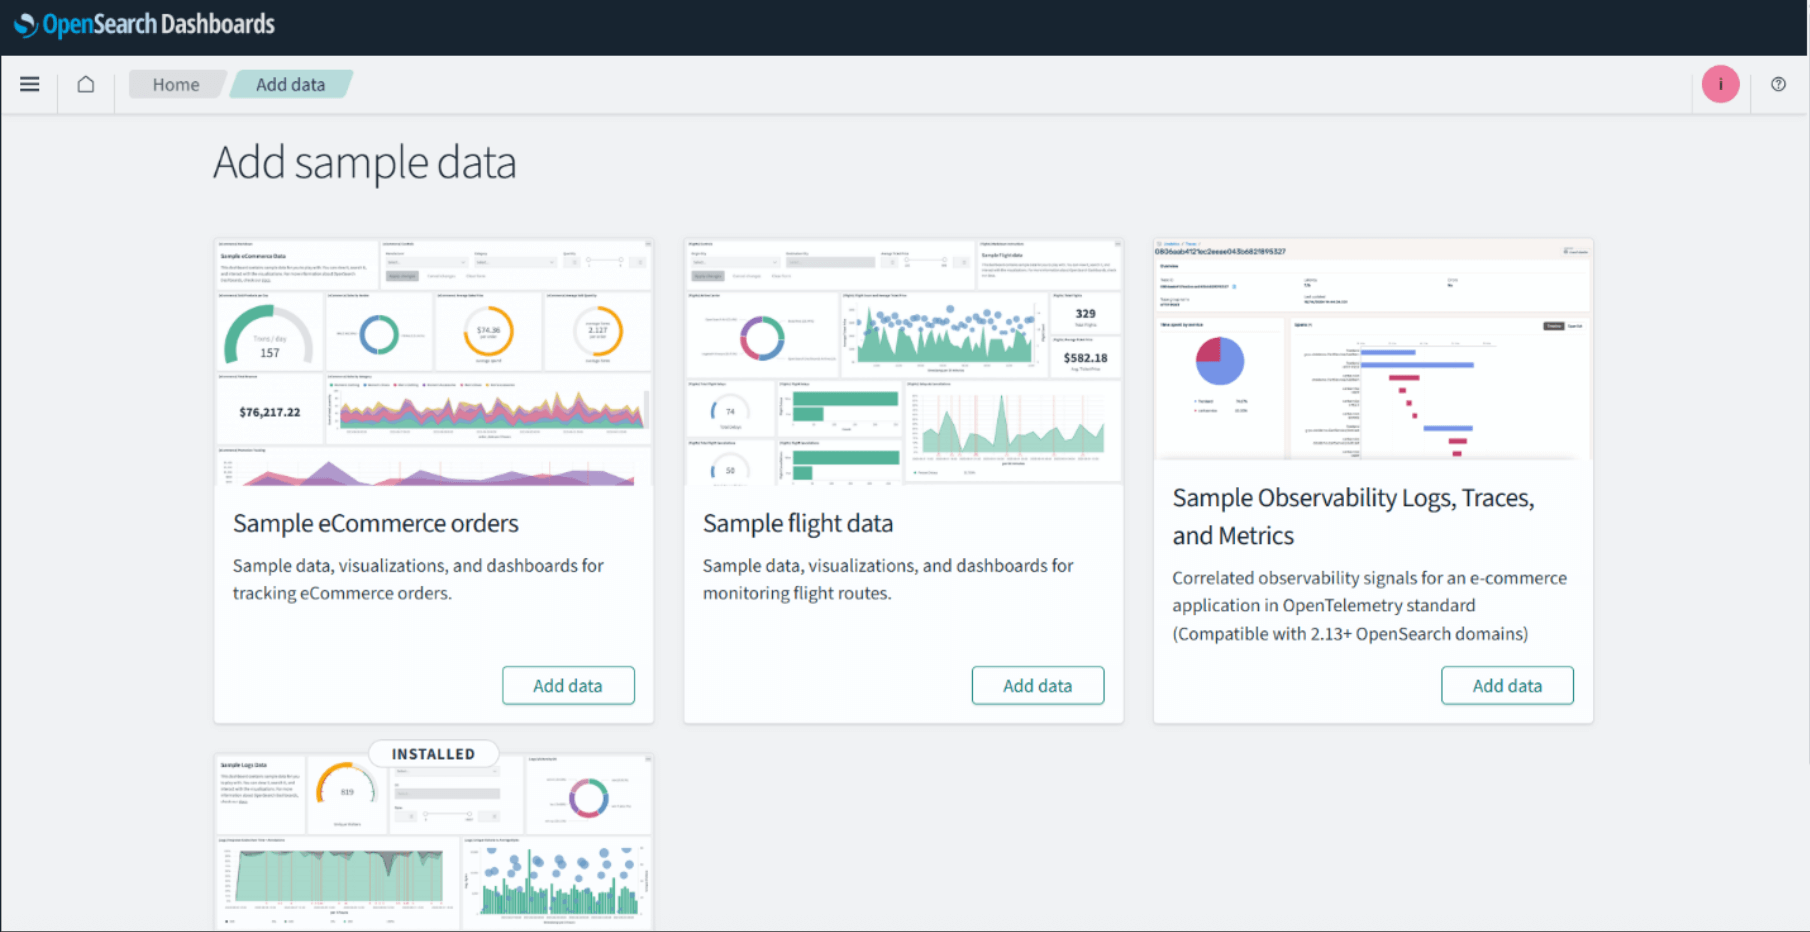This screenshot has height=932, width=1810.
Task: Click the Sample flight data title
Action: (798, 522)
